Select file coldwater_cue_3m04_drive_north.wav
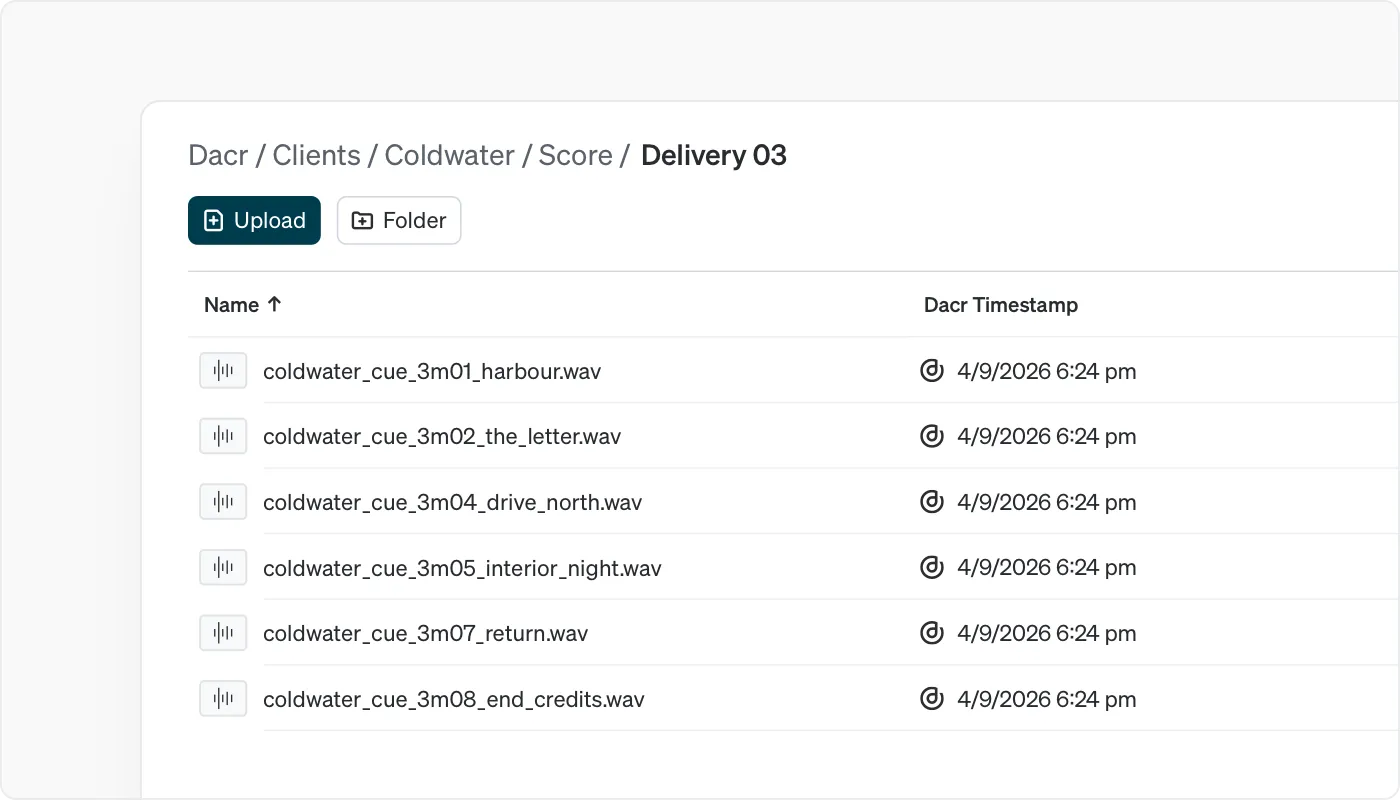The image size is (1400, 800). coord(453,503)
